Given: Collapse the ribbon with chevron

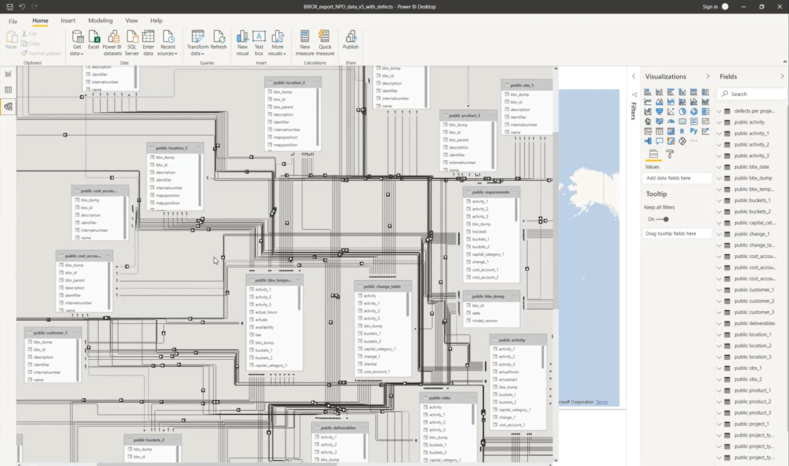Looking at the screenshot, I should (784, 62).
